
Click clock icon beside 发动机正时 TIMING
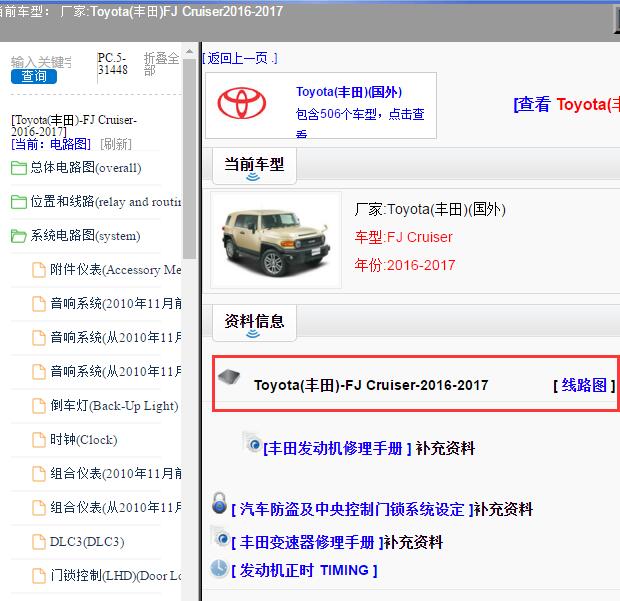(x=219, y=569)
